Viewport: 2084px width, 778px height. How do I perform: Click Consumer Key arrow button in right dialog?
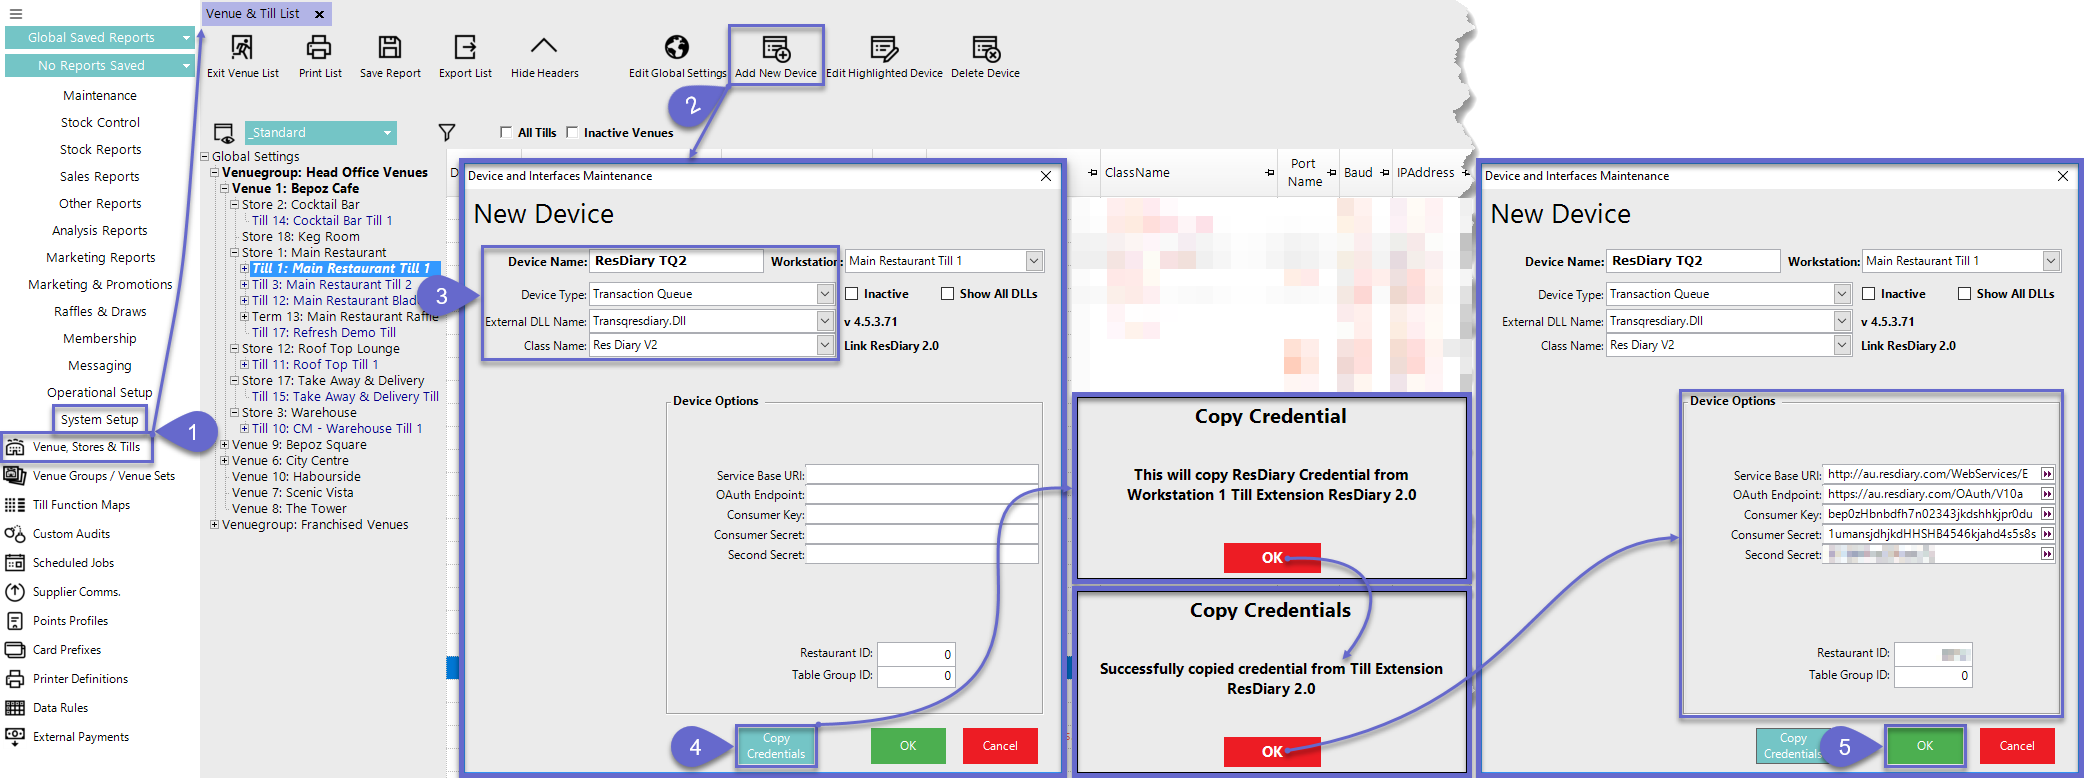[x=2047, y=514]
